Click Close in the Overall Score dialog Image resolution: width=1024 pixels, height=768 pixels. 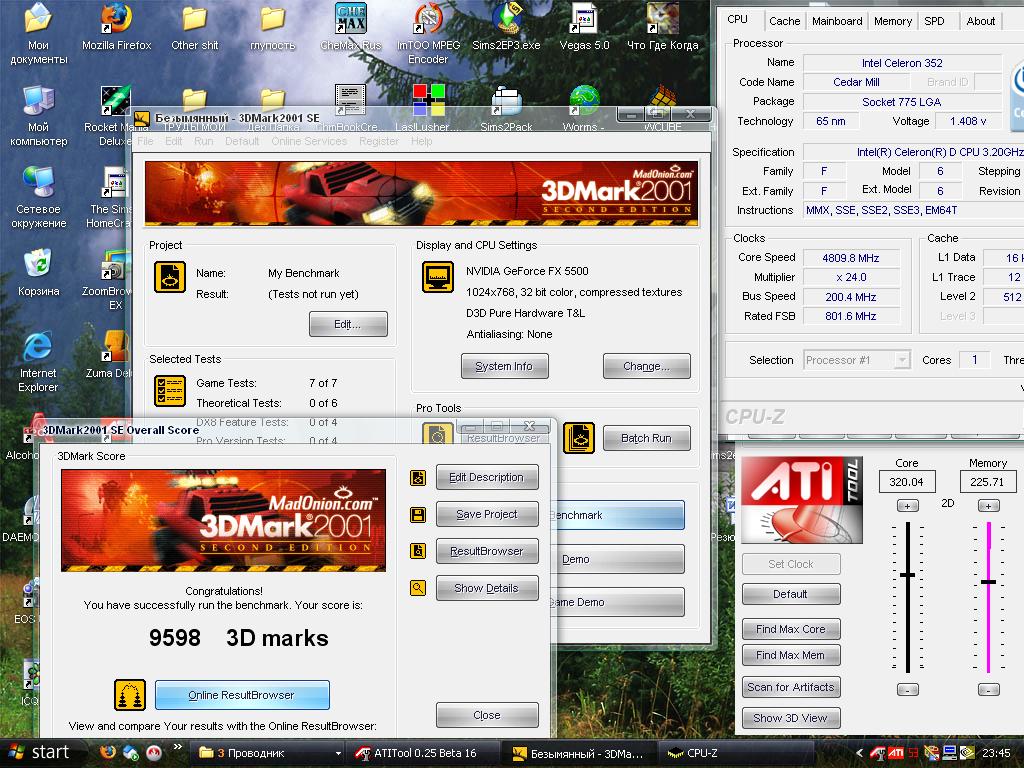(487, 715)
